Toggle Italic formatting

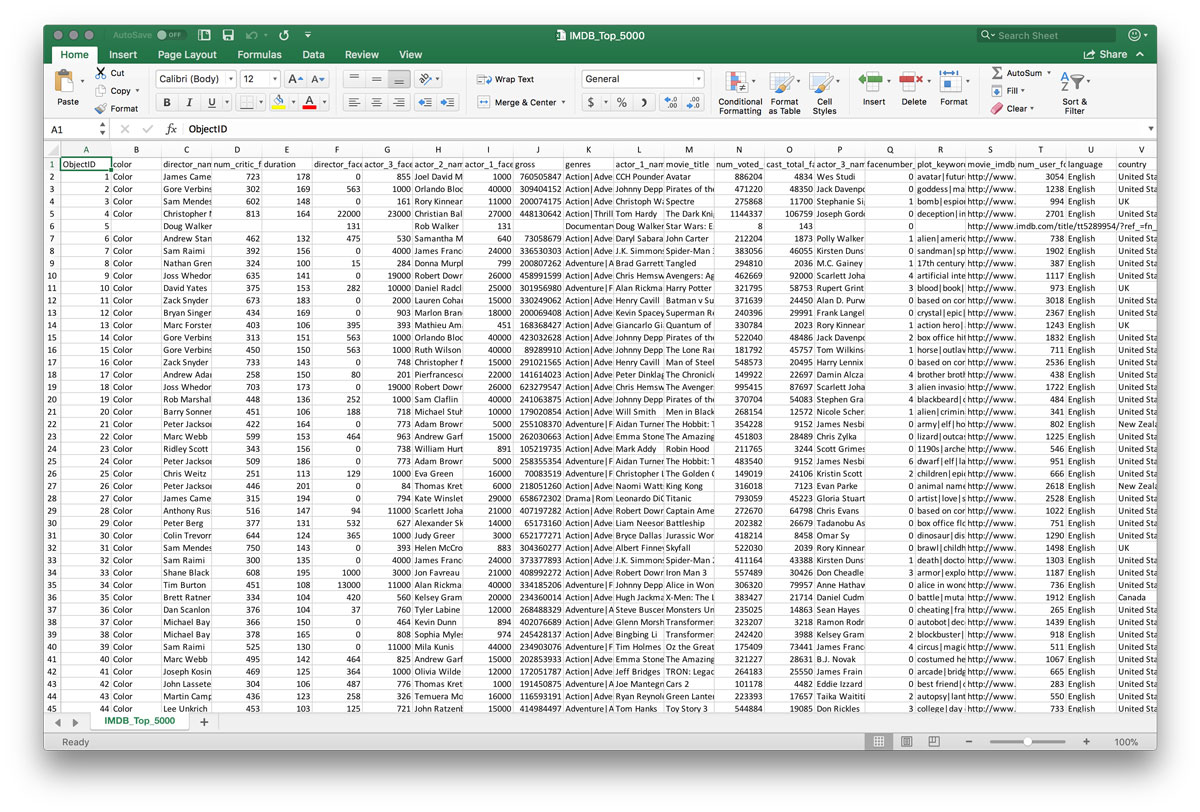(x=189, y=102)
